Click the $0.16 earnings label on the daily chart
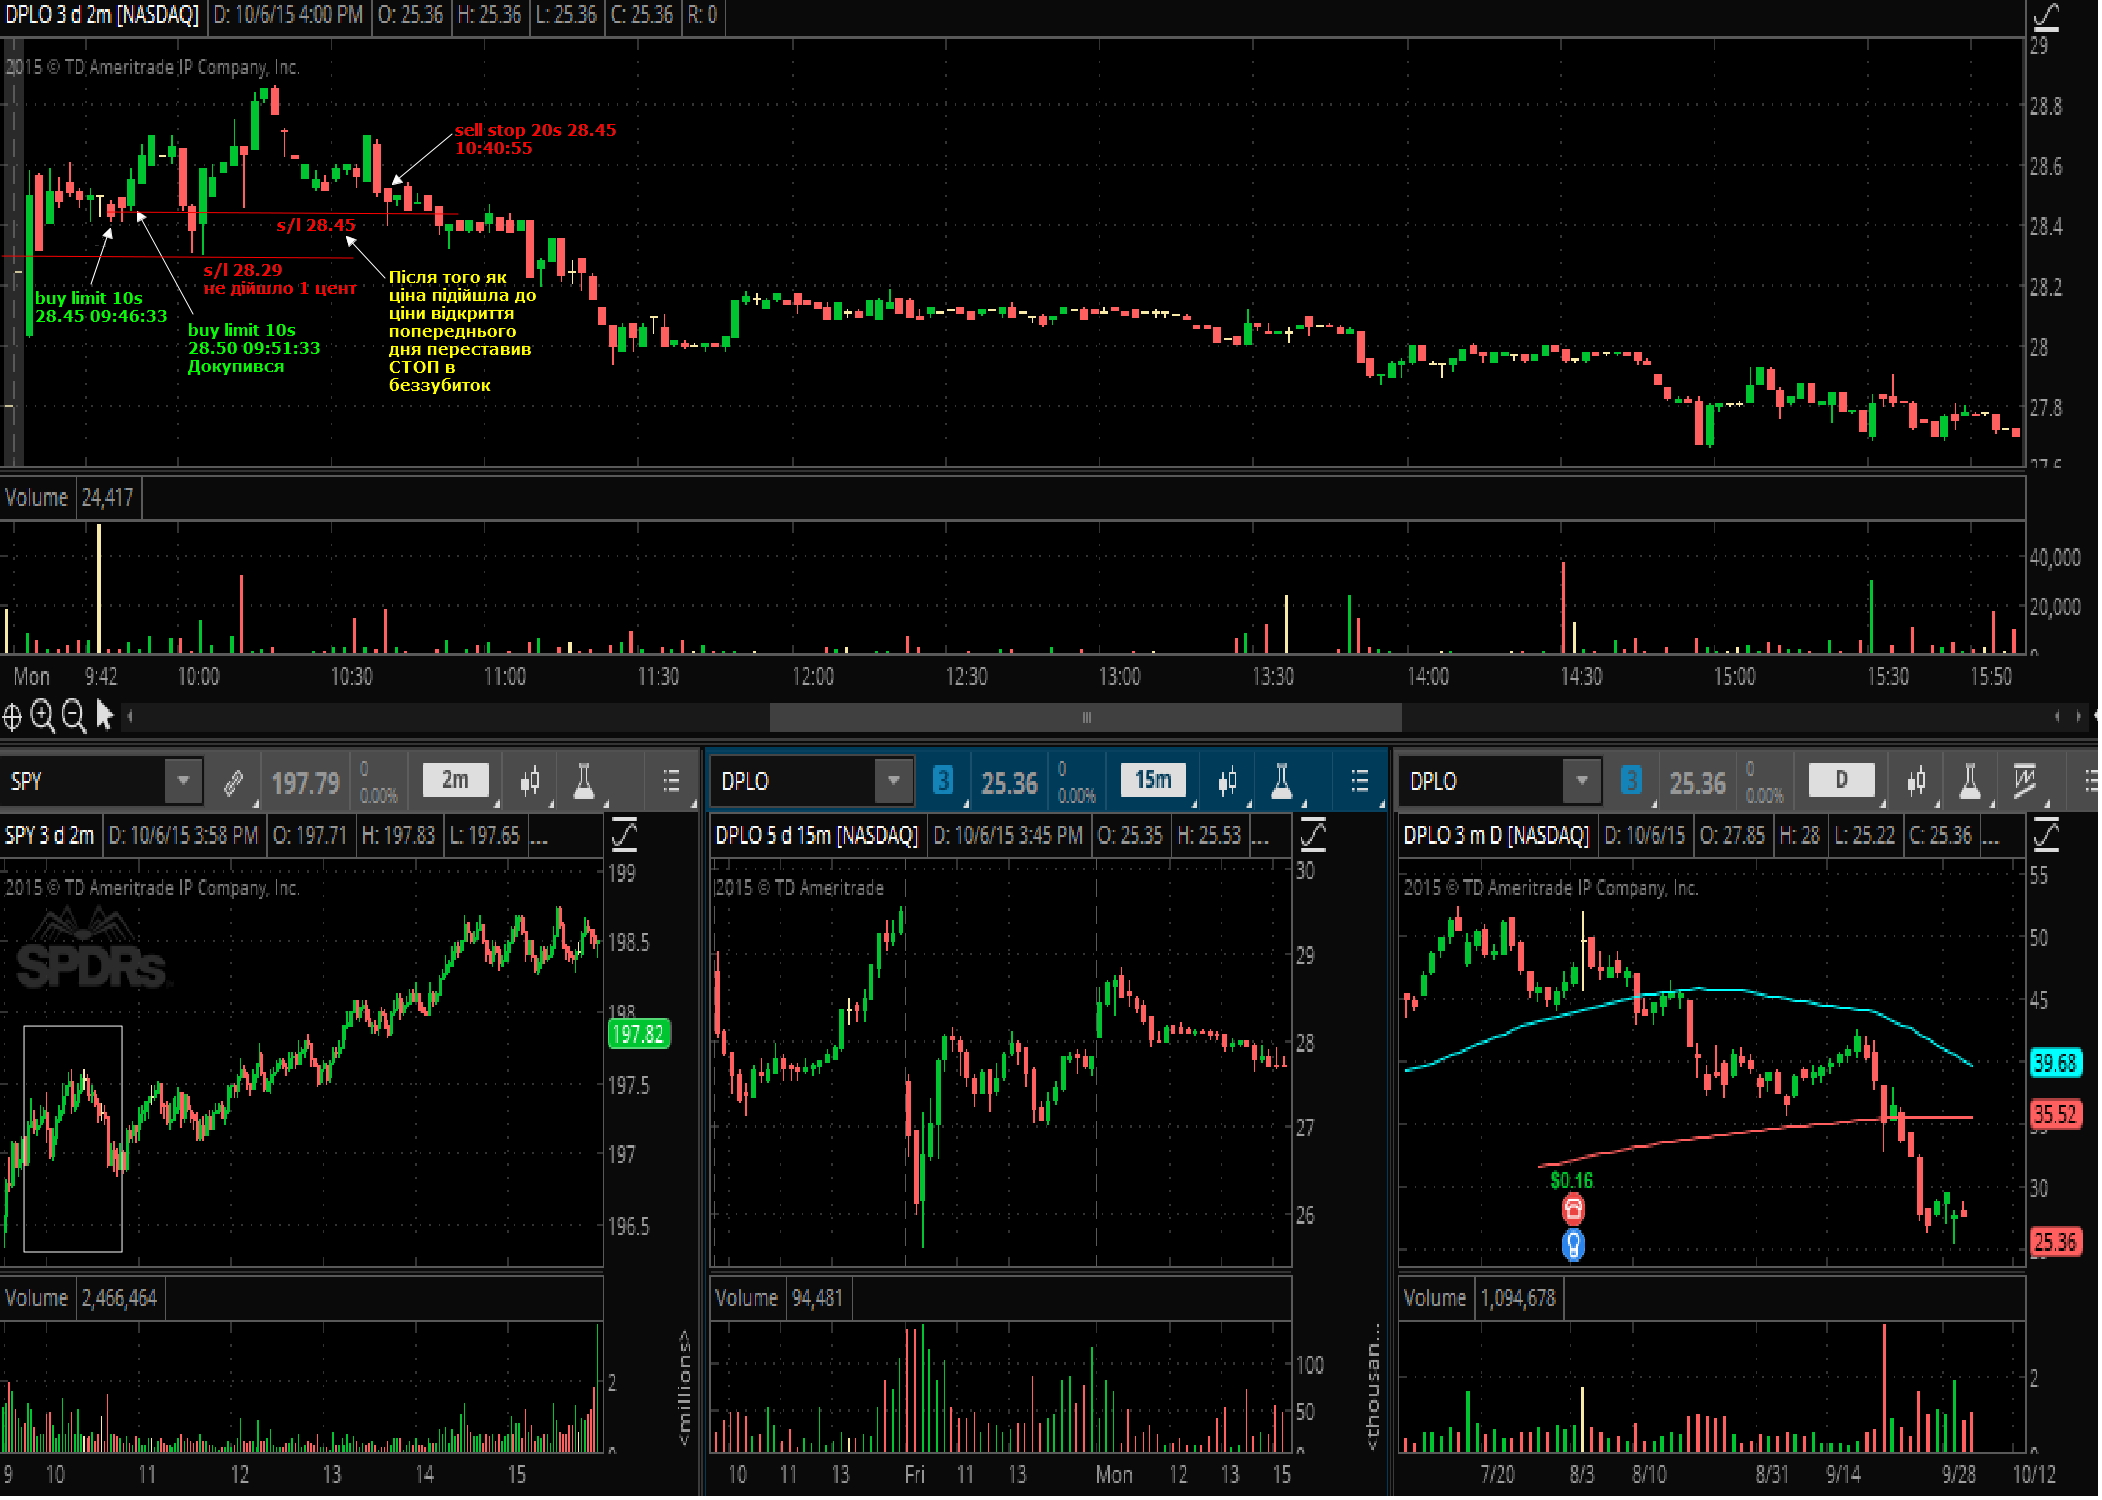2102x1500 pixels. click(1572, 1180)
